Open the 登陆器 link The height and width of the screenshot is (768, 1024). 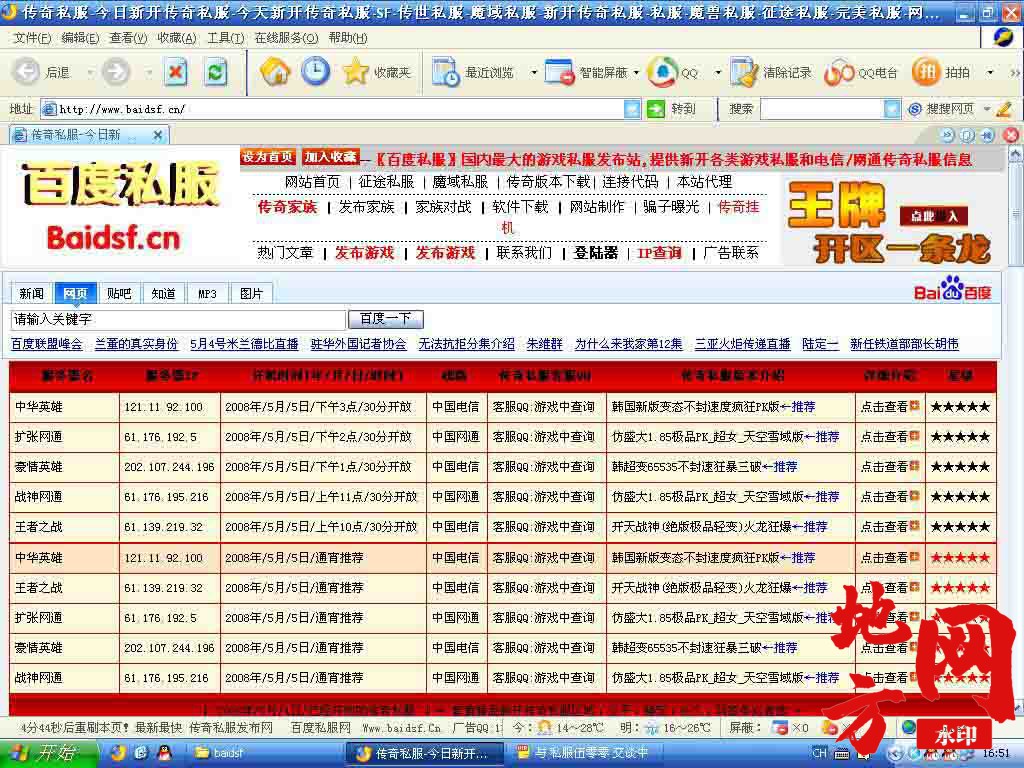[596, 253]
